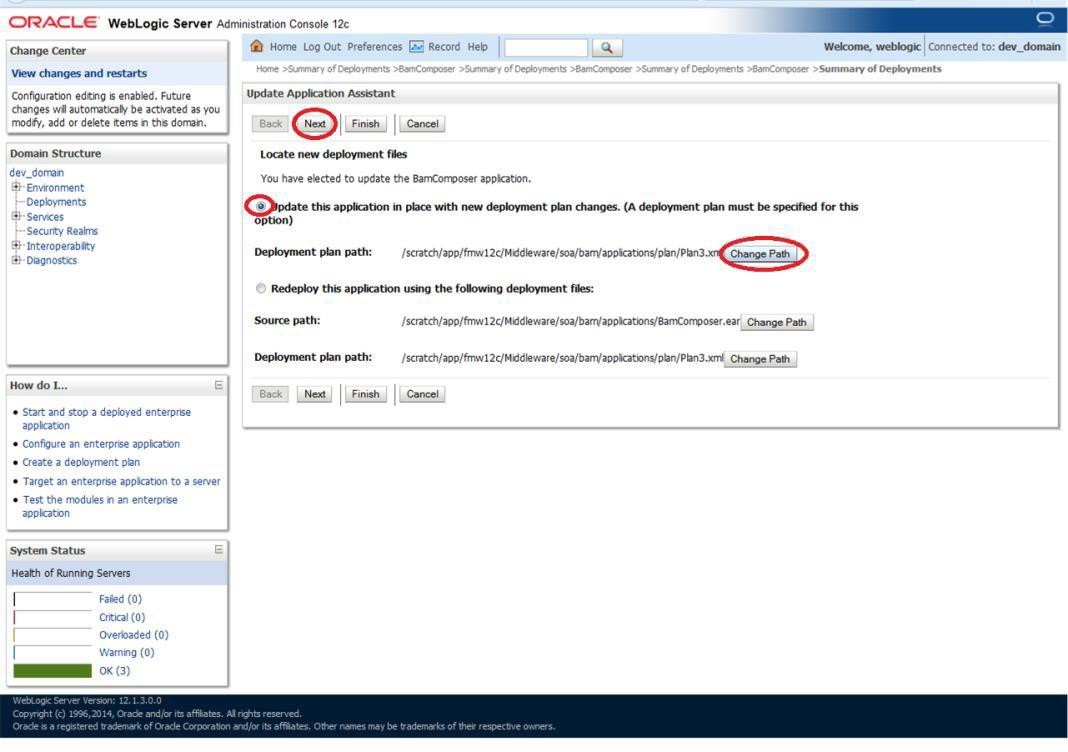This screenshot has width=1068, height=752.
Task: Click the bottom Next button
Action: pos(315,394)
